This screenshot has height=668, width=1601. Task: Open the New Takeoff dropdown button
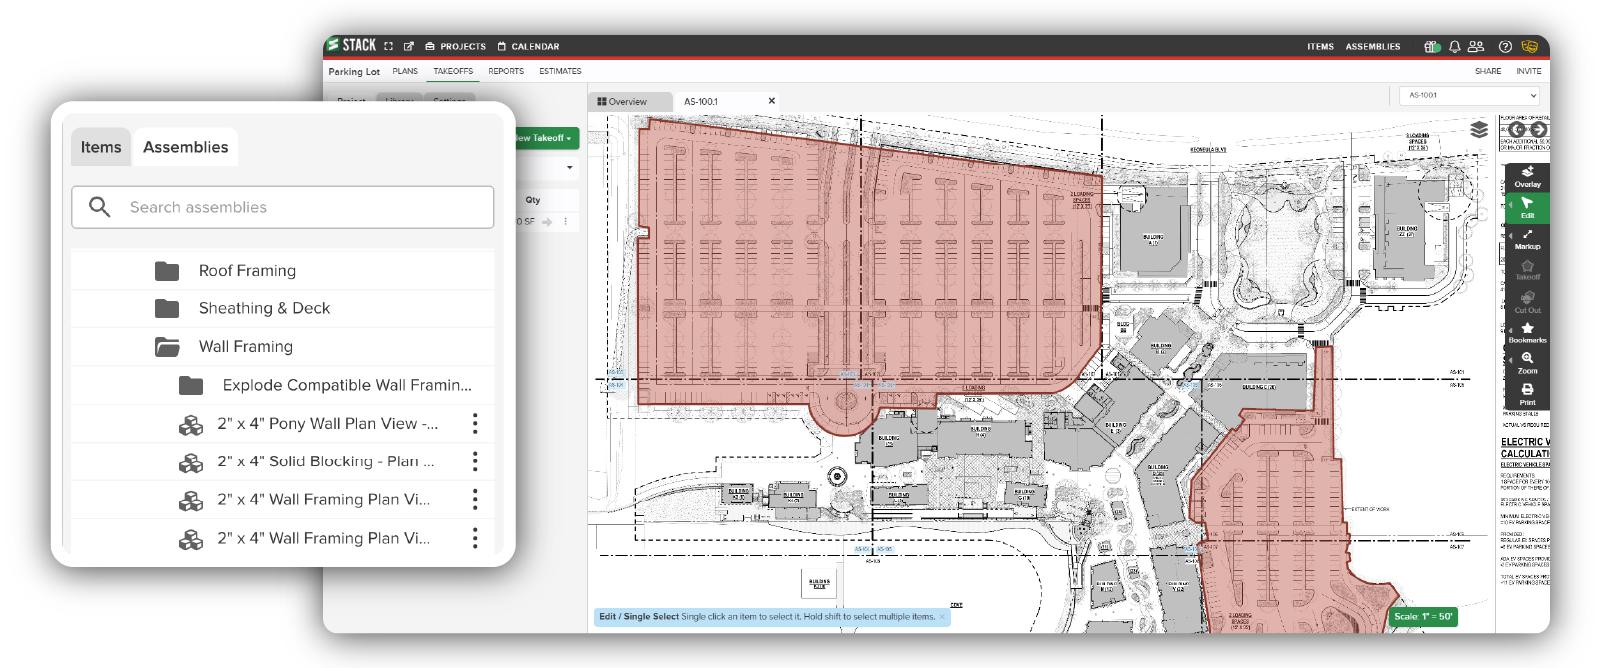pos(545,138)
